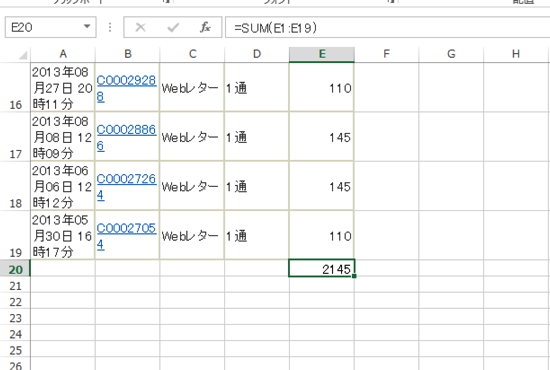The height and width of the screenshot is (370, 550).
Task: Select row 17 header
Action: point(15,137)
